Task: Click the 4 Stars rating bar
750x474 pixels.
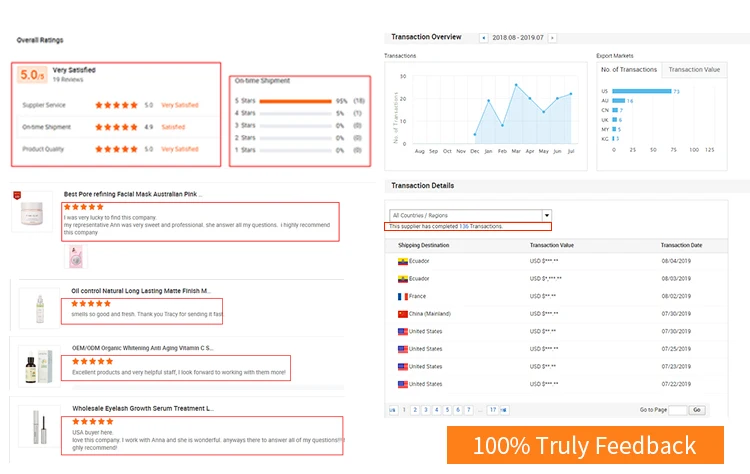Action: (x=295, y=113)
